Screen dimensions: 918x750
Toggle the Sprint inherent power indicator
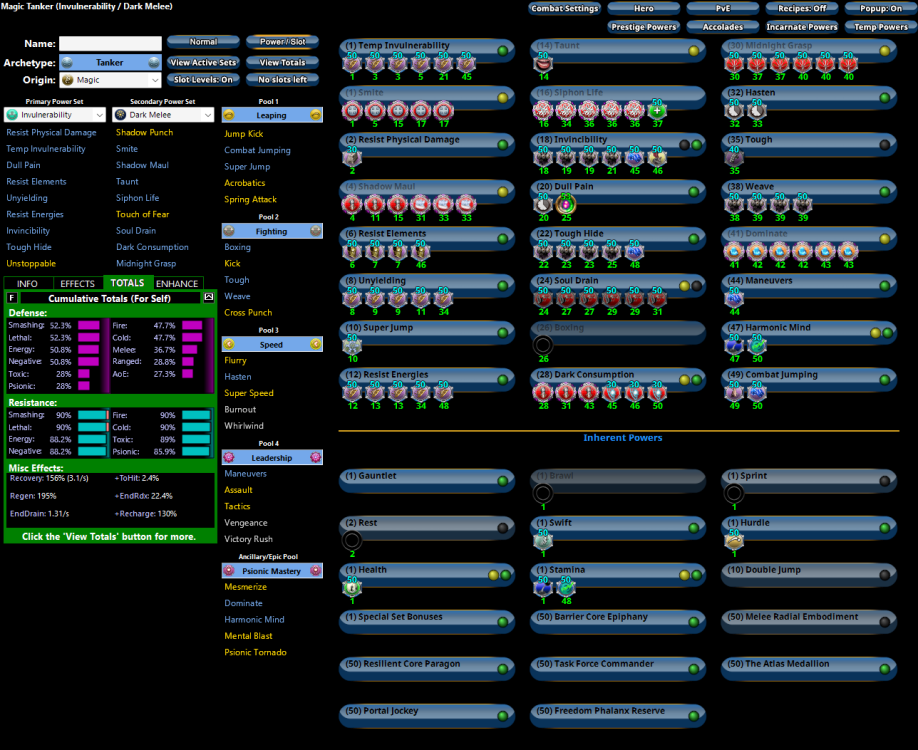884,481
